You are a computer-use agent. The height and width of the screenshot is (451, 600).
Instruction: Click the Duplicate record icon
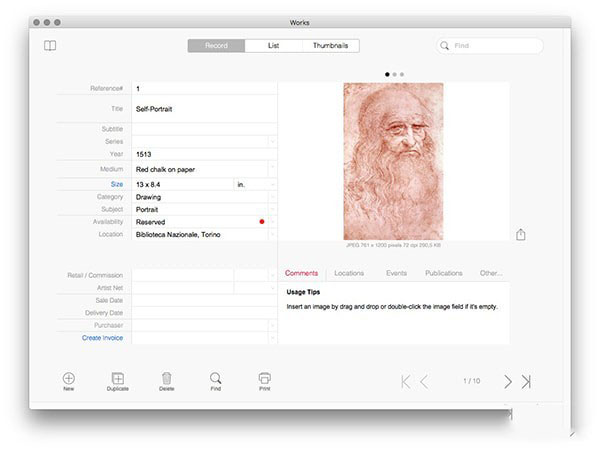point(117,378)
